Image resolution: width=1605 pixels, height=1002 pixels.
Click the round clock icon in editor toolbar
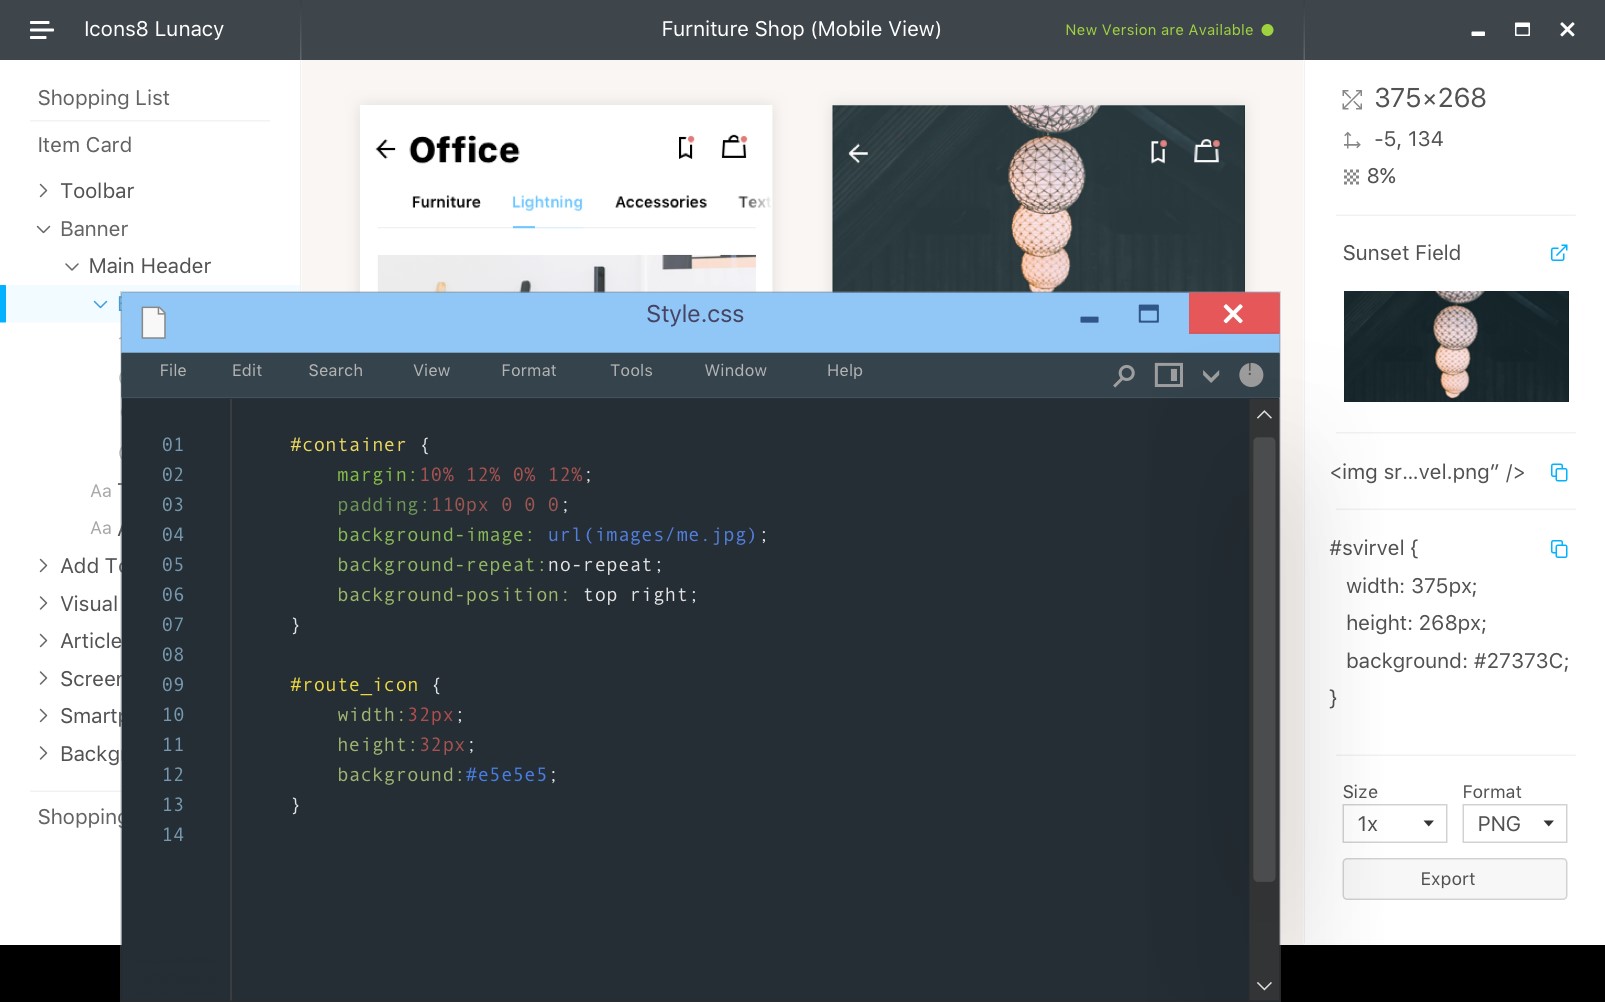click(x=1251, y=375)
